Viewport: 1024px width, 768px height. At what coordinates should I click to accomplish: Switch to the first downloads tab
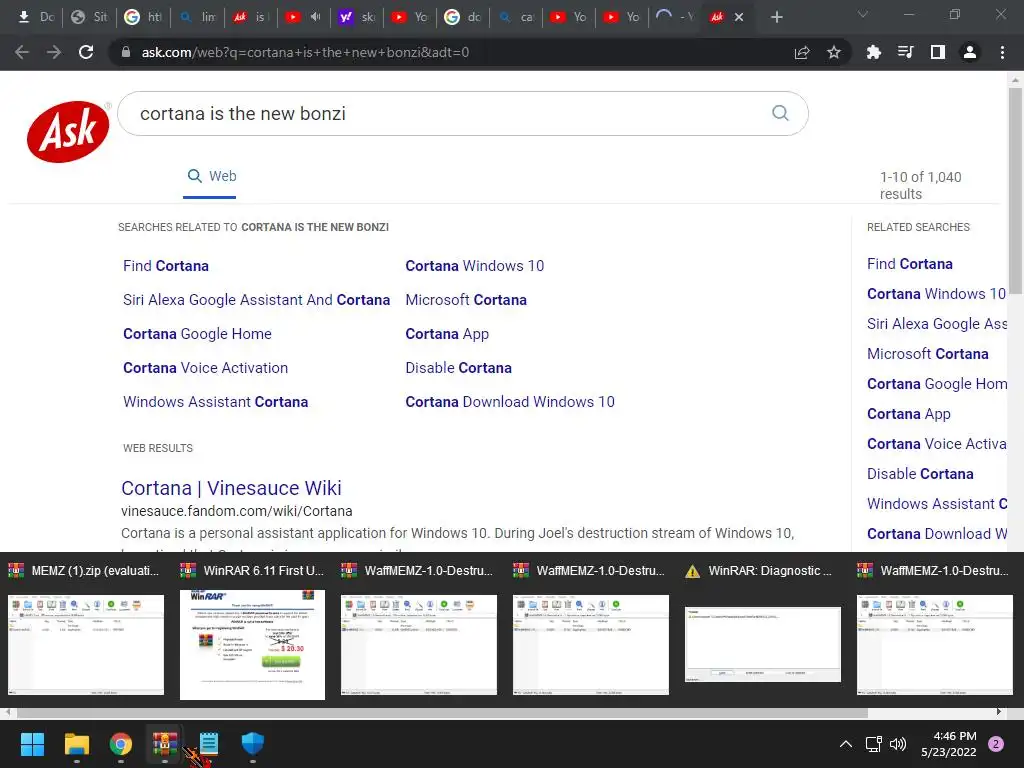pyautogui.click(x=36, y=17)
